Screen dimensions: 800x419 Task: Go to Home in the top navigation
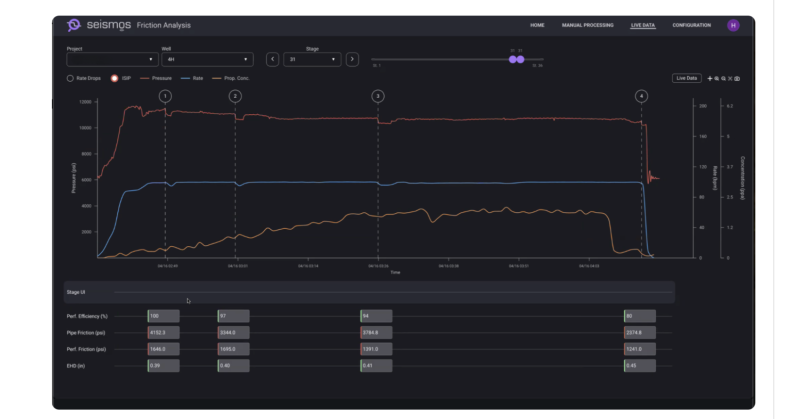point(537,25)
